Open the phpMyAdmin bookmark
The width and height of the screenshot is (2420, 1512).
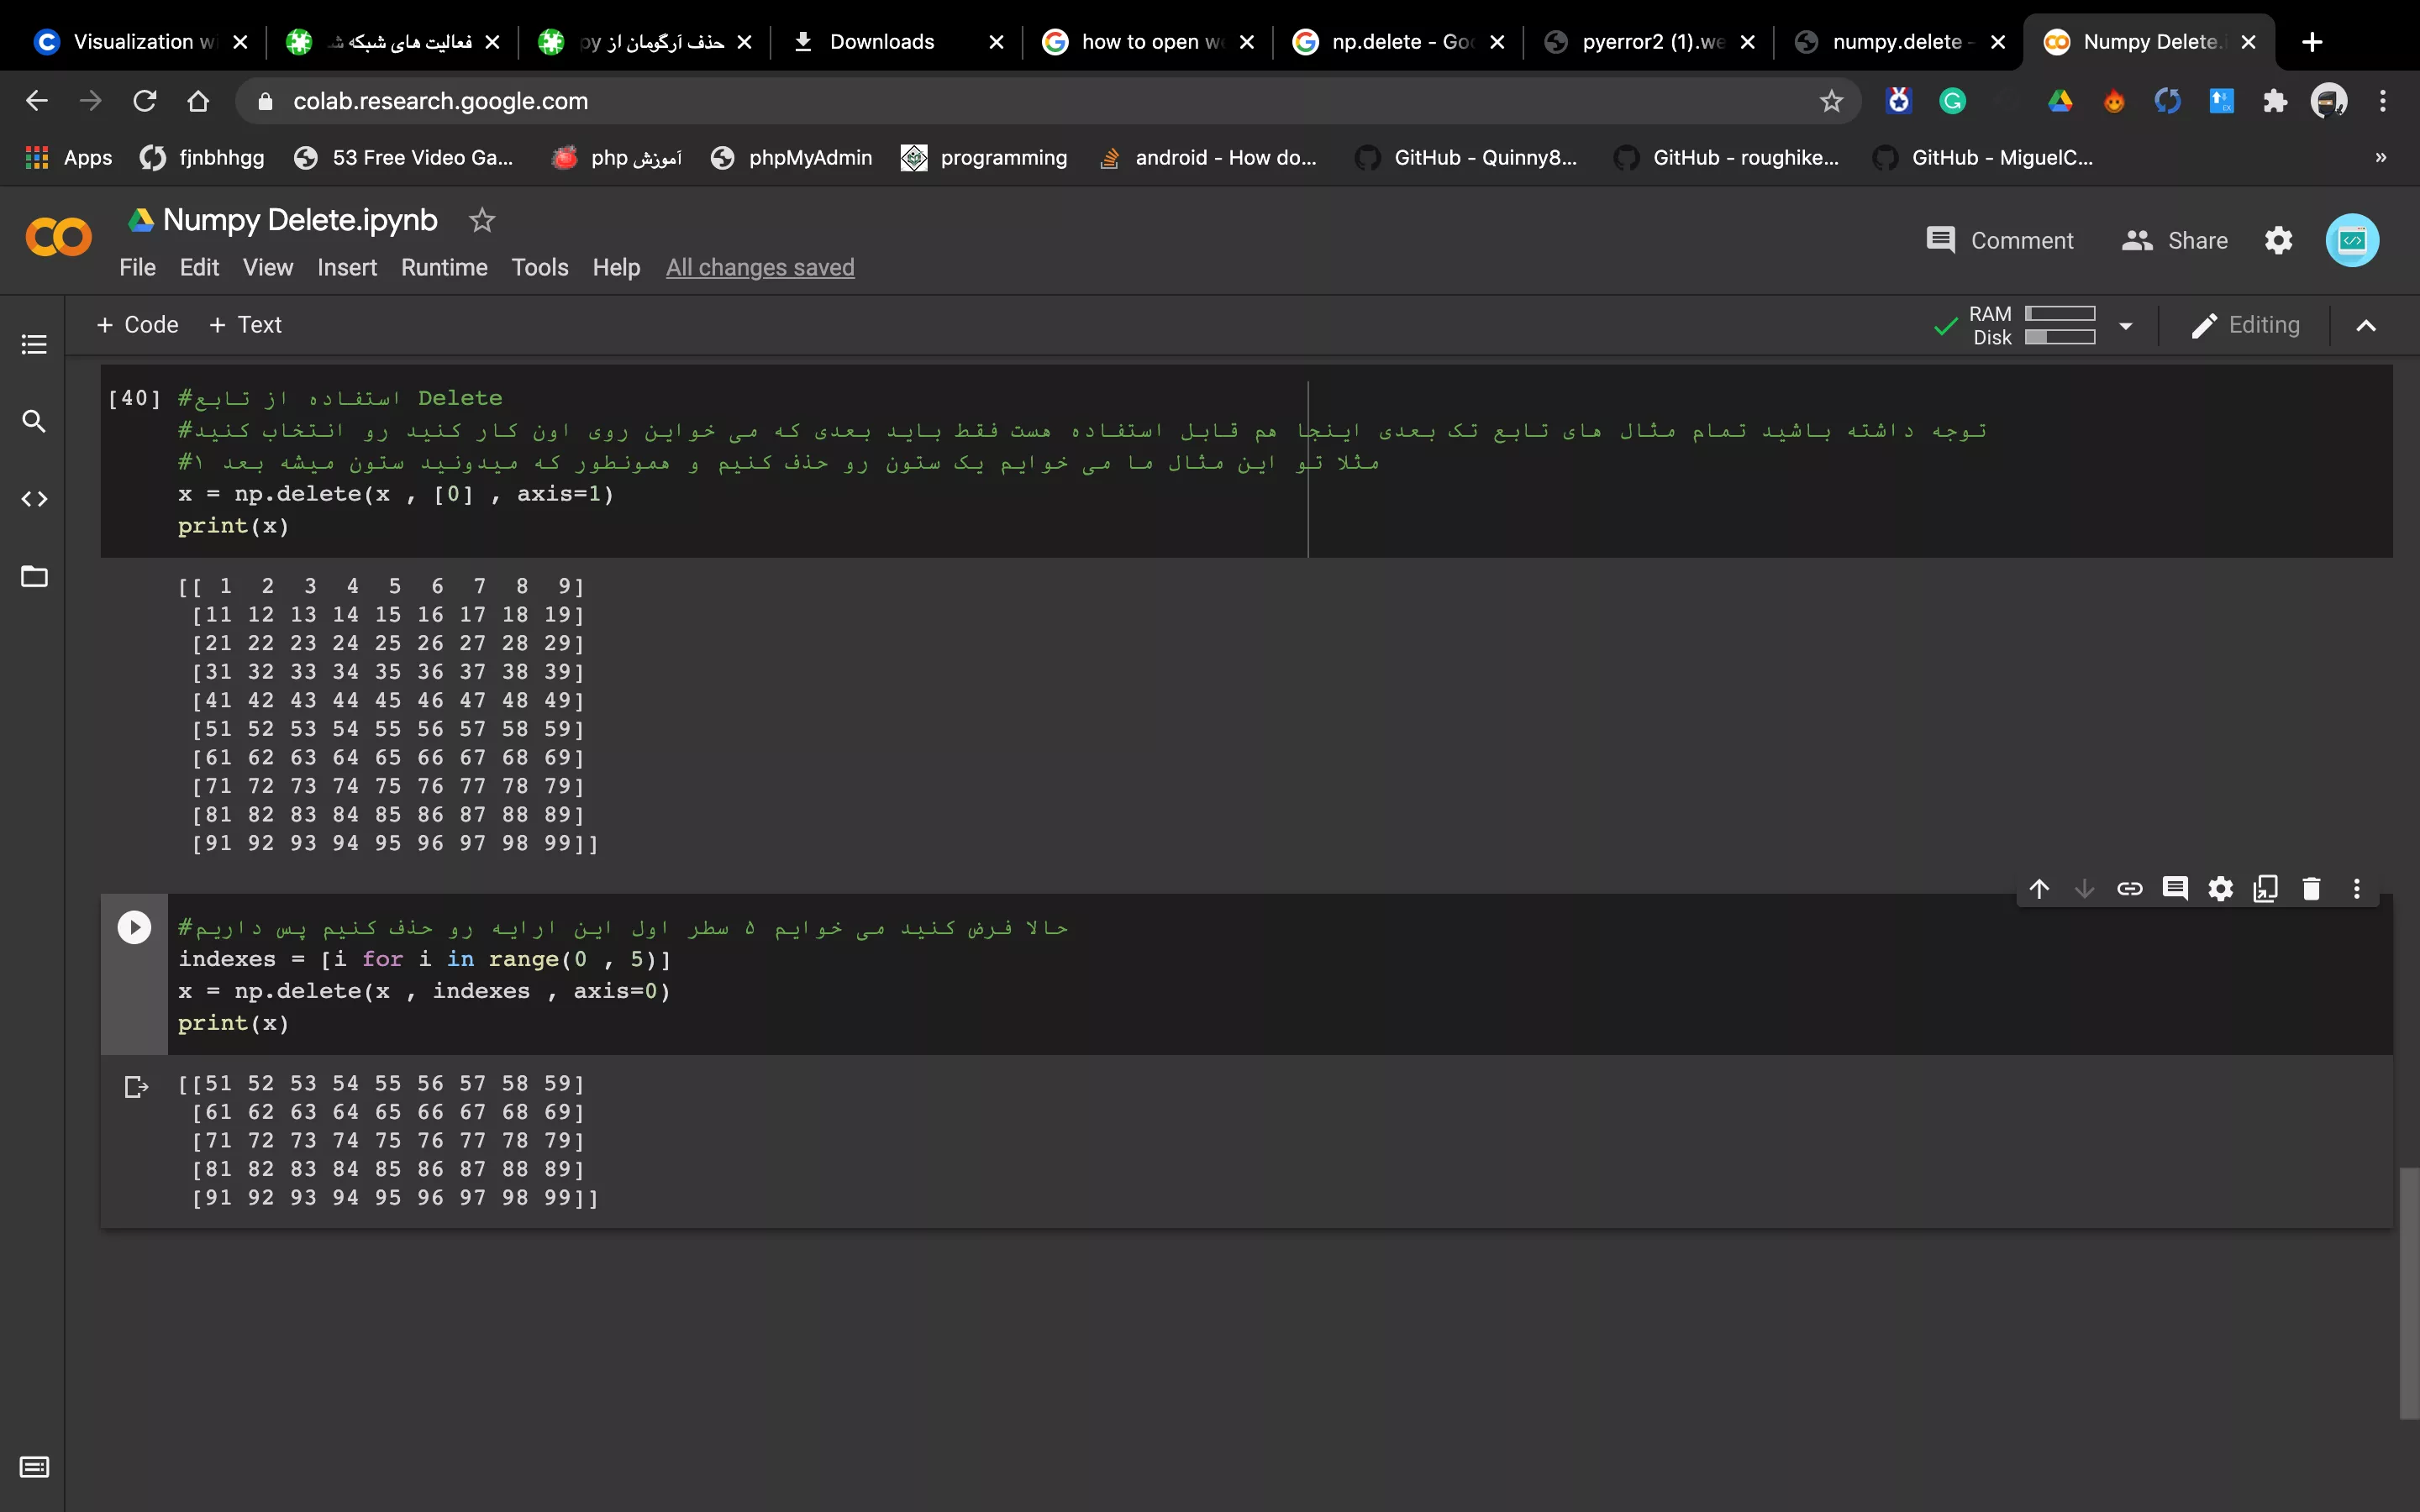791,158
